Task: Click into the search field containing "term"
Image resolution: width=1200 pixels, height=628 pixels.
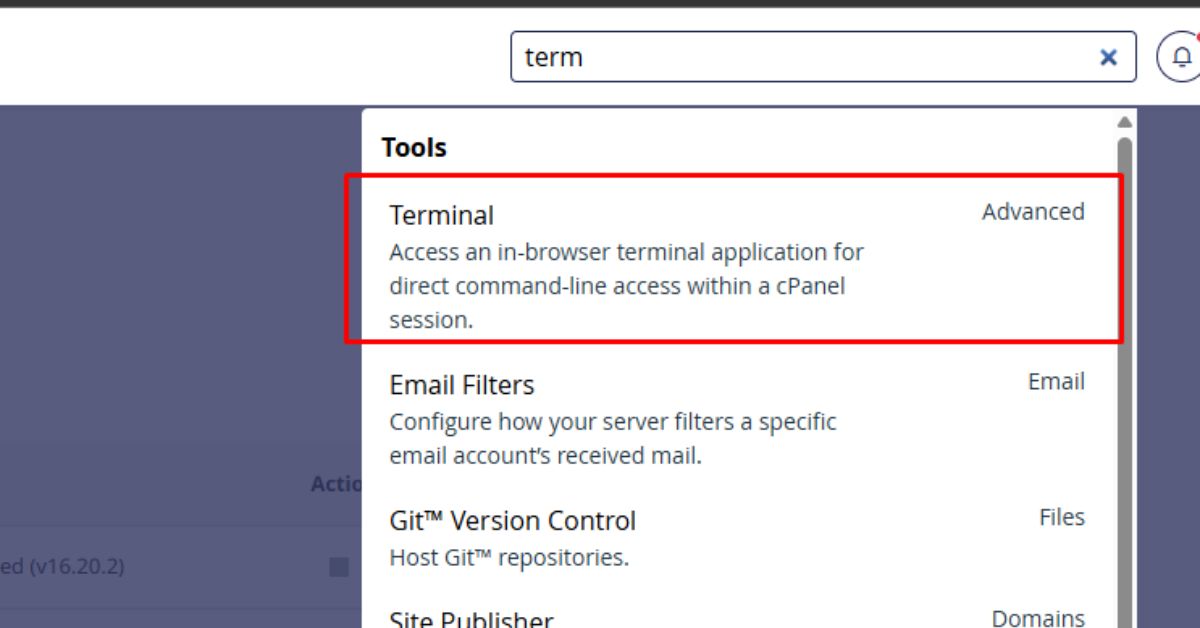Action: point(823,57)
